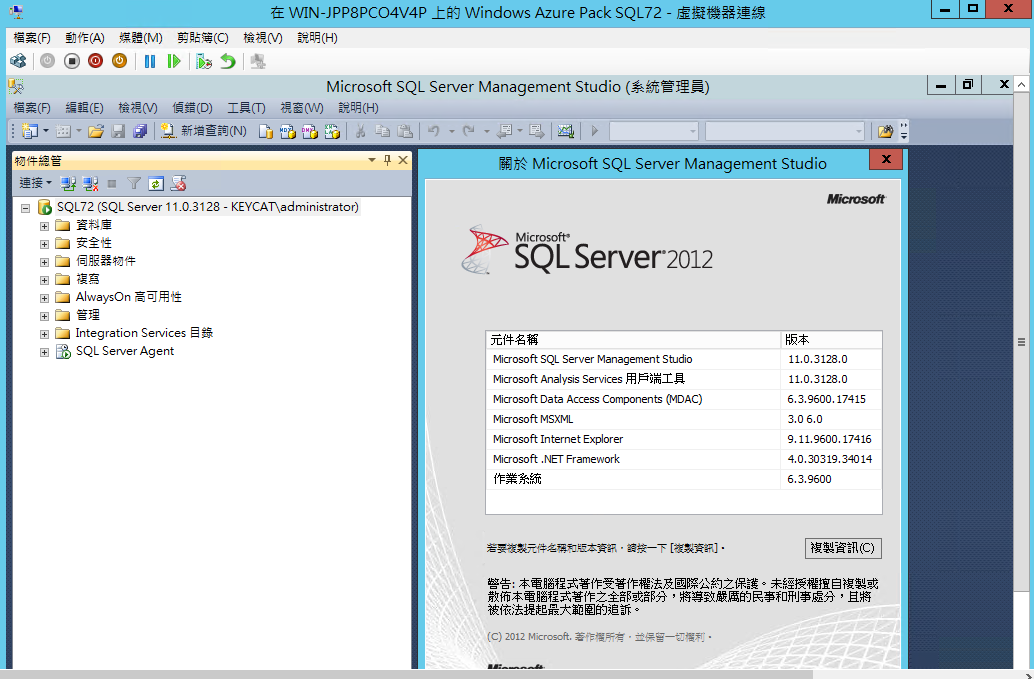Toggle the auto-hide pin on 物件總管 panel
The image size is (1034, 679).
click(x=387, y=160)
